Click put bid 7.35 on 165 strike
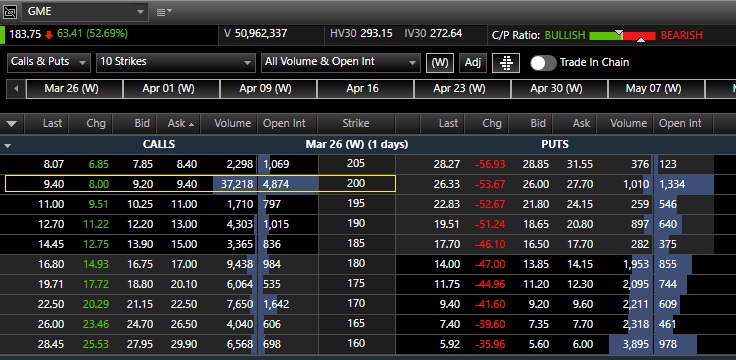 [537, 324]
